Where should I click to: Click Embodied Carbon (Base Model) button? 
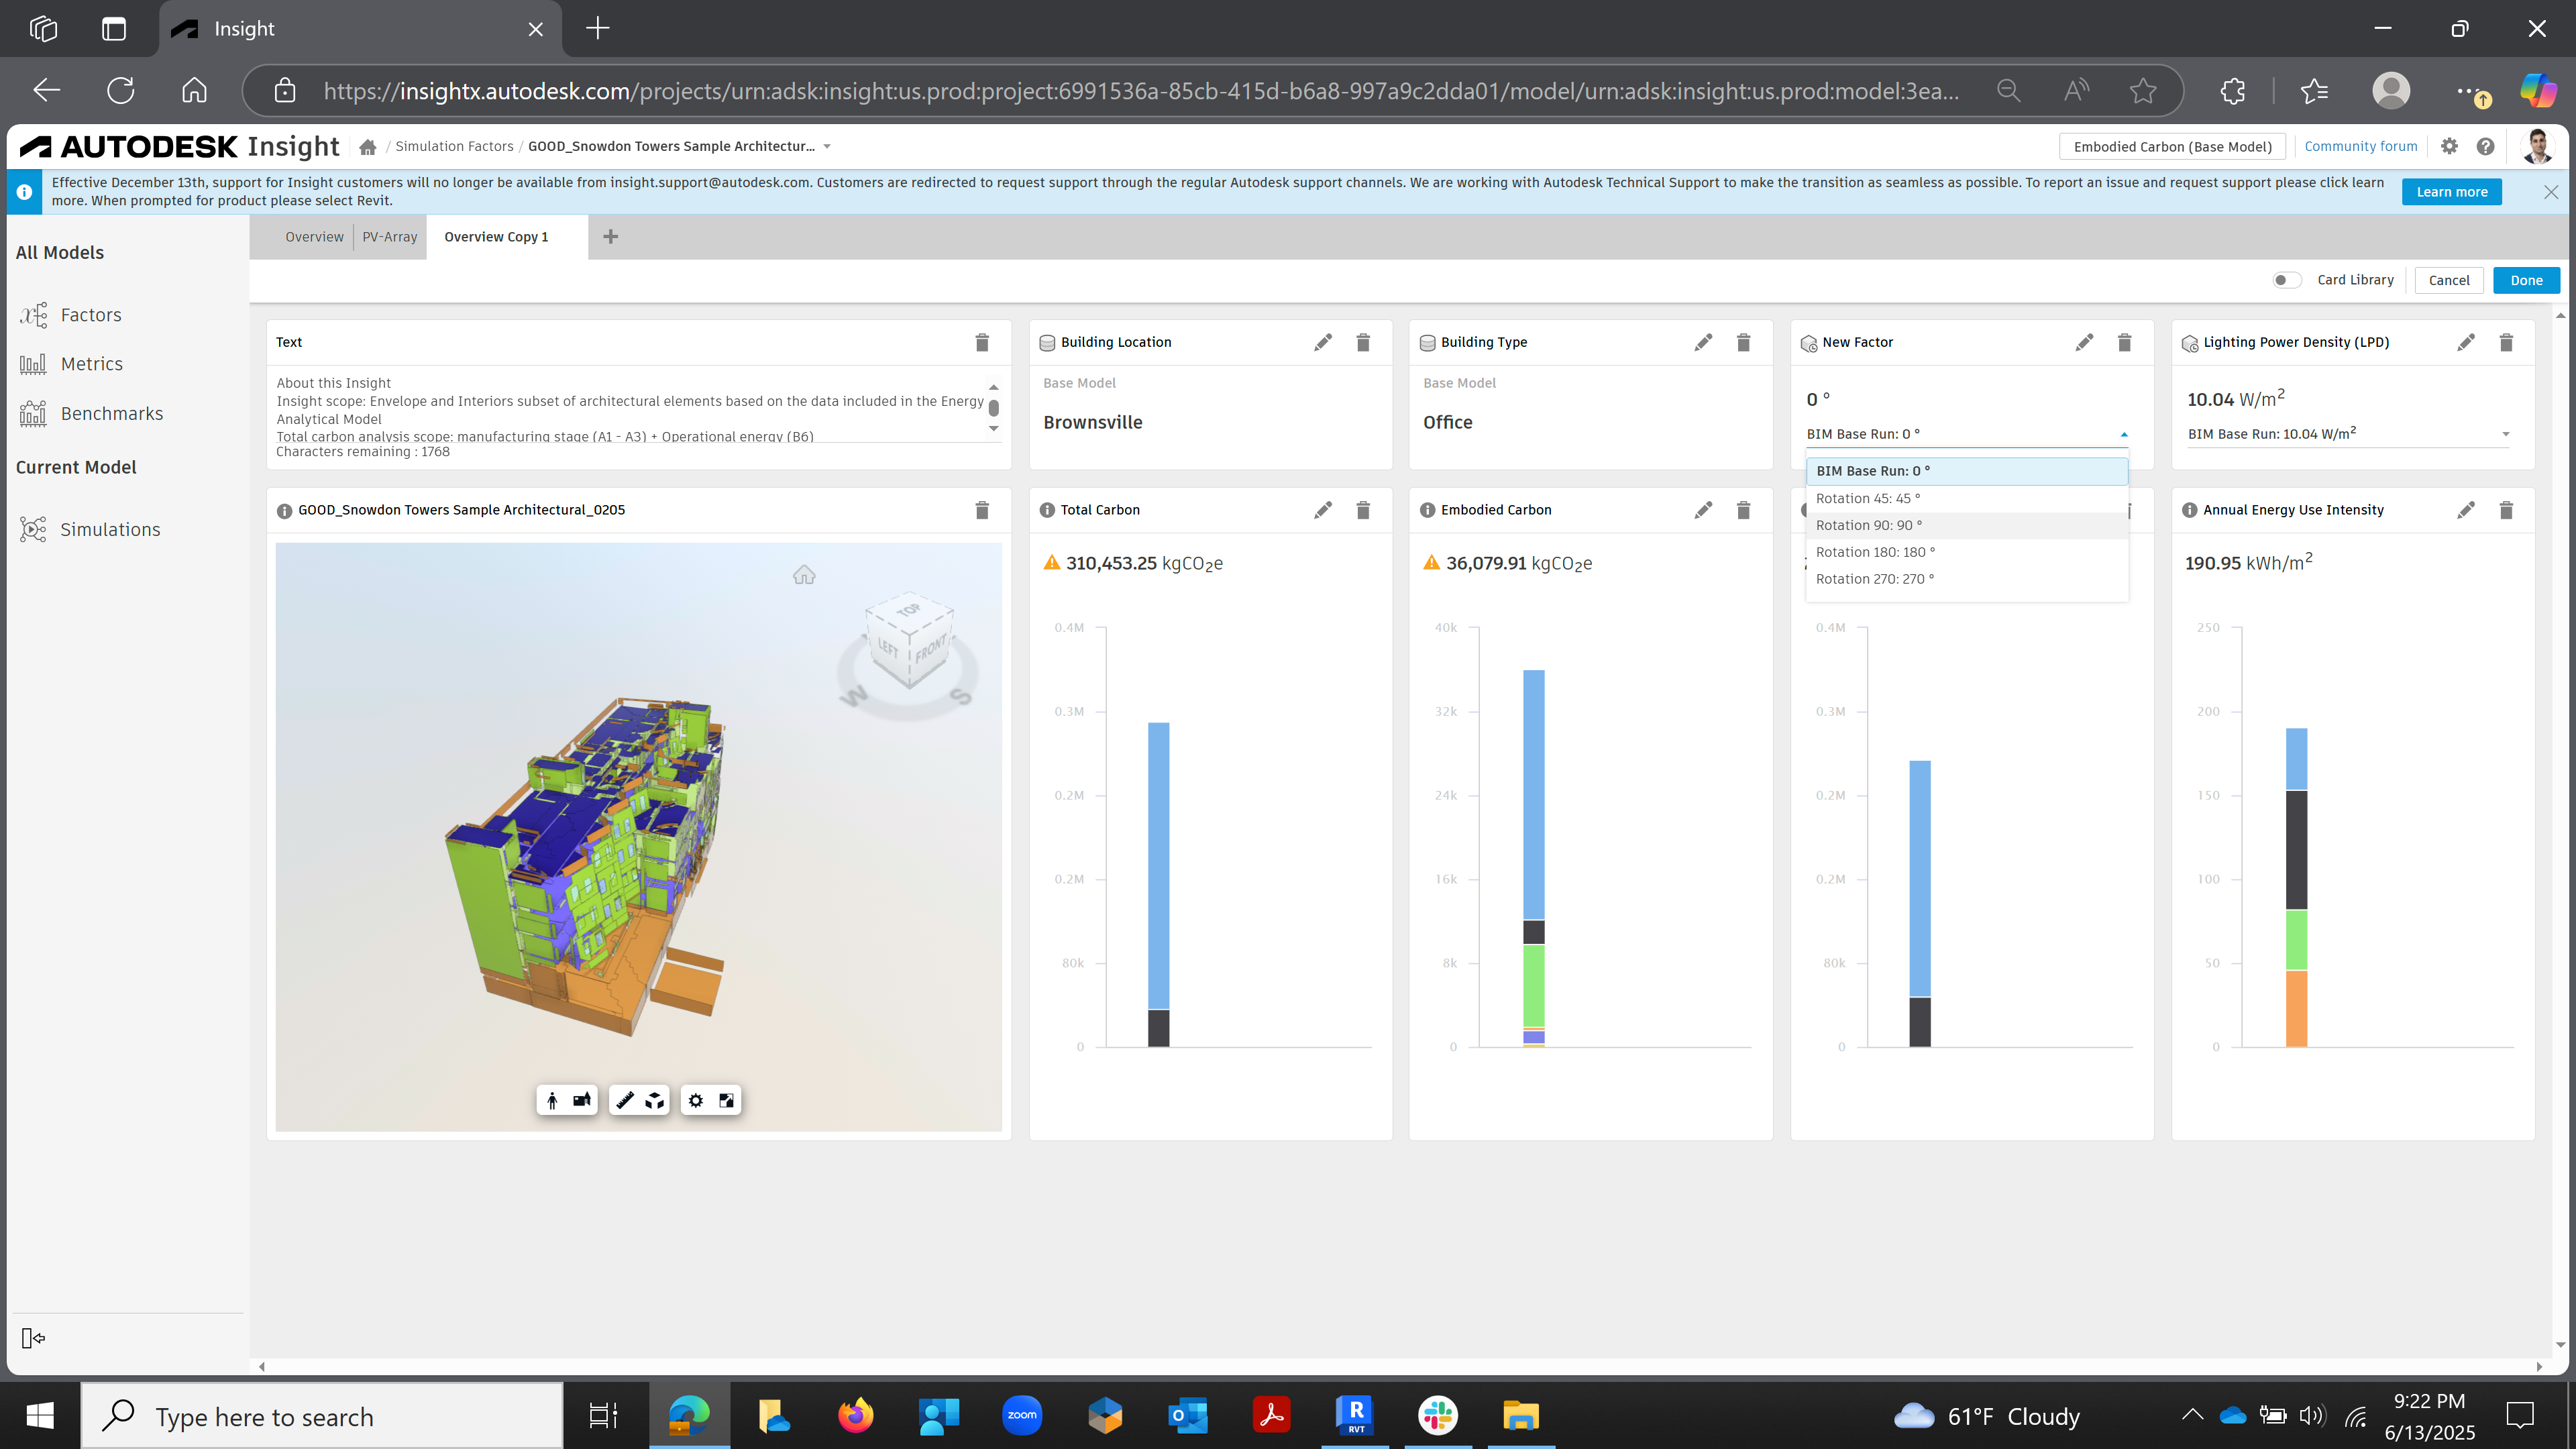[2172, 147]
